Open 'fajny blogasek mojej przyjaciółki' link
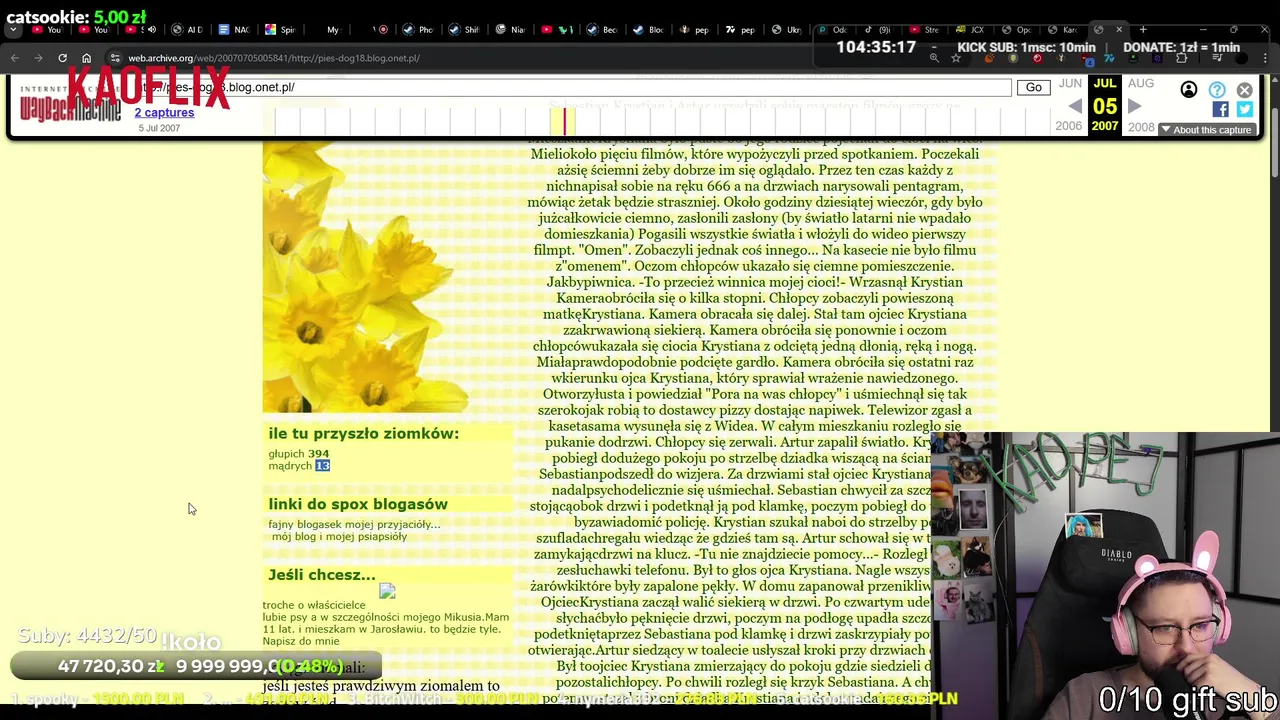Viewport: 1280px width, 720px height. pyautogui.click(x=354, y=524)
